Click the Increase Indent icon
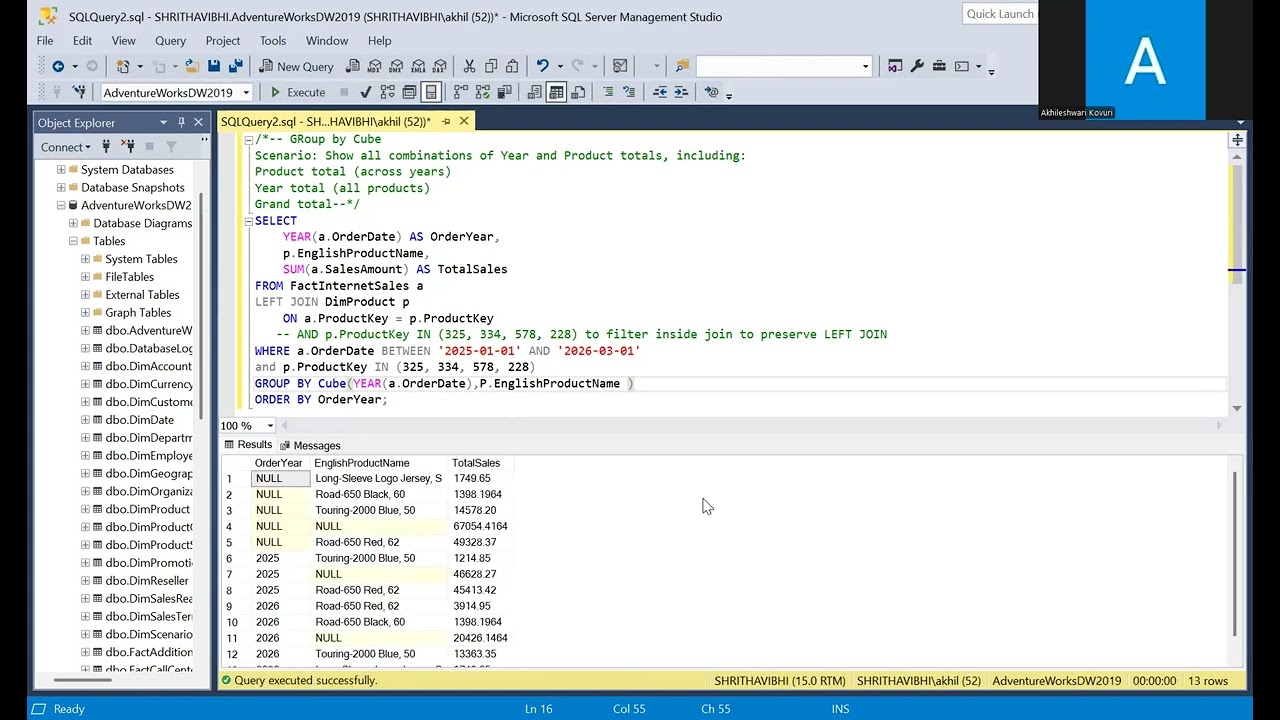This screenshot has width=1280, height=720. (682, 92)
